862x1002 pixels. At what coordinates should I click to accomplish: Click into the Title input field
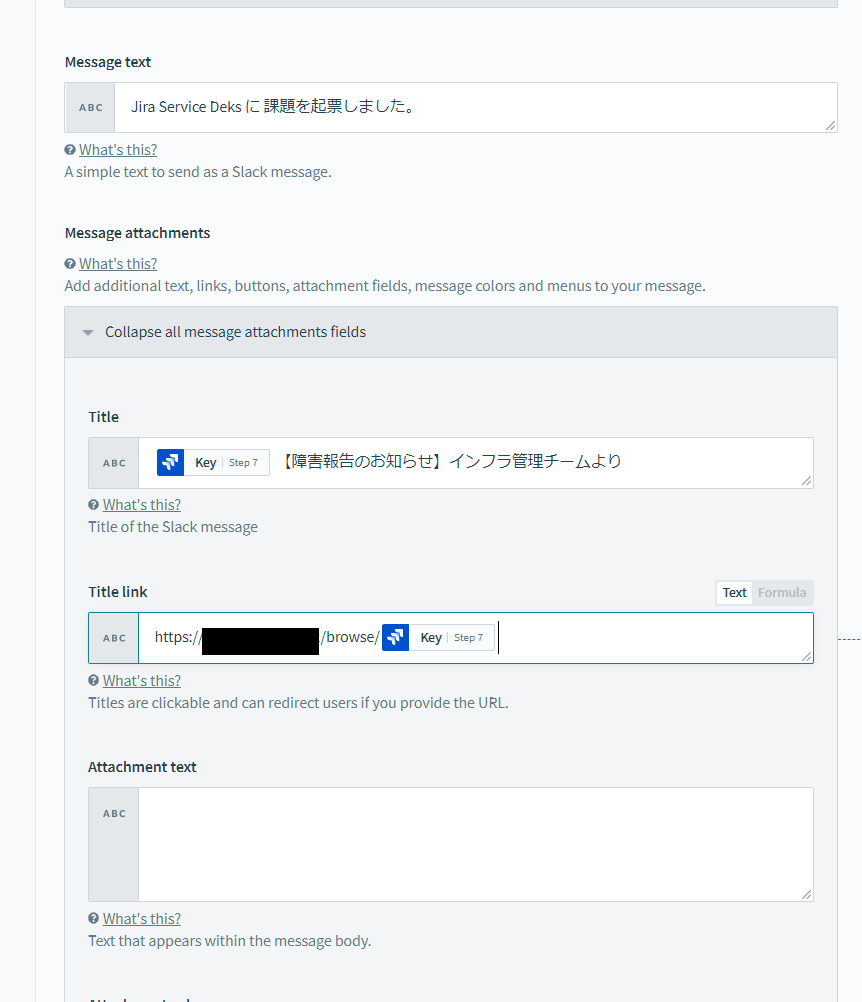(x=475, y=463)
